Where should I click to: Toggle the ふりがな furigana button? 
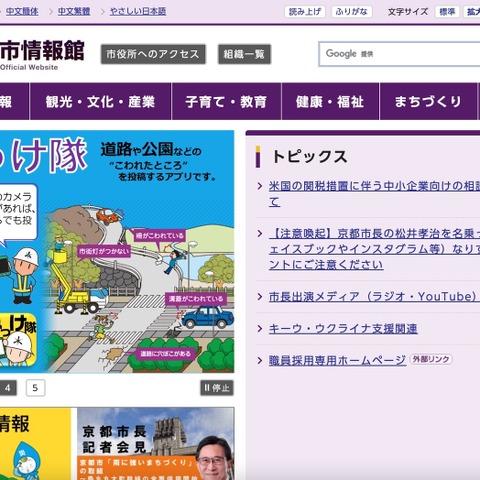[x=351, y=12]
